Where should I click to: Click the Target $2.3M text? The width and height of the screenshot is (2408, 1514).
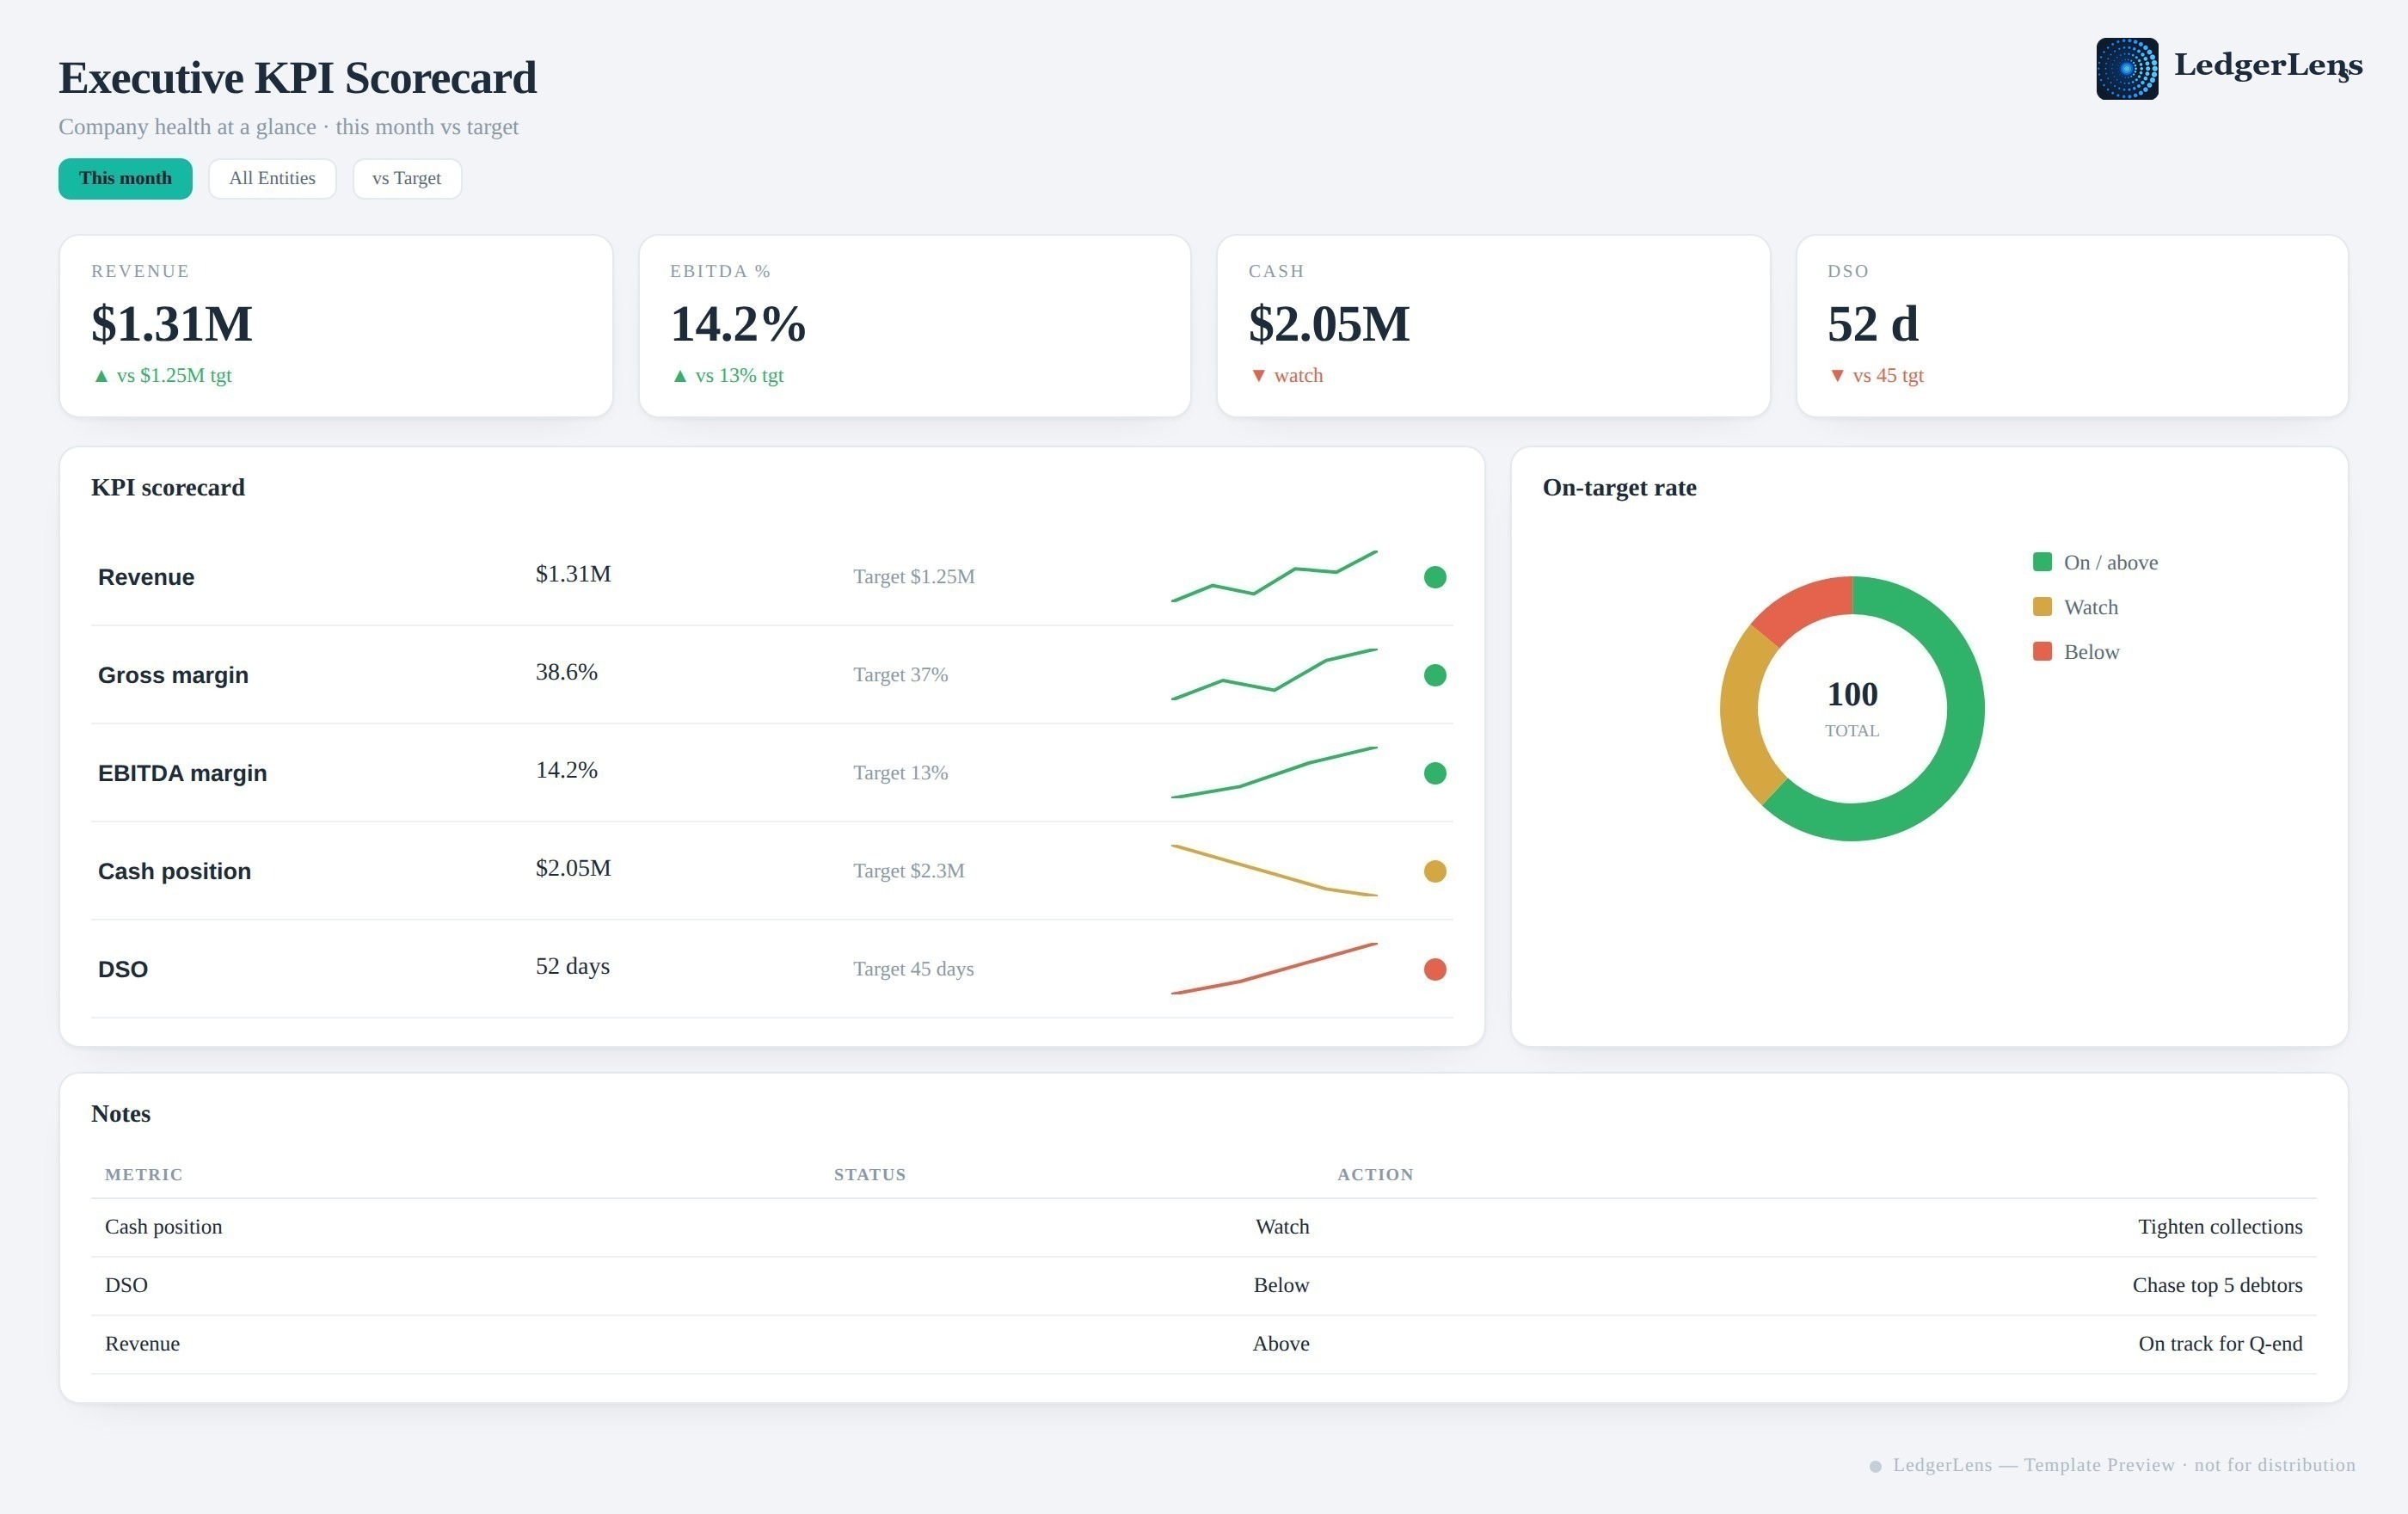pyautogui.click(x=909, y=871)
